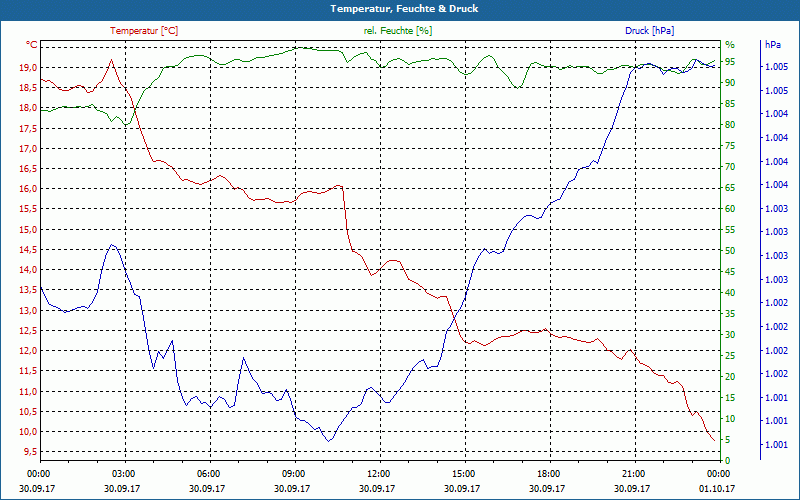This screenshot has width=800, height=500.
Task: Pick the 16,5 temperature axis value
Action: (28, 169)
